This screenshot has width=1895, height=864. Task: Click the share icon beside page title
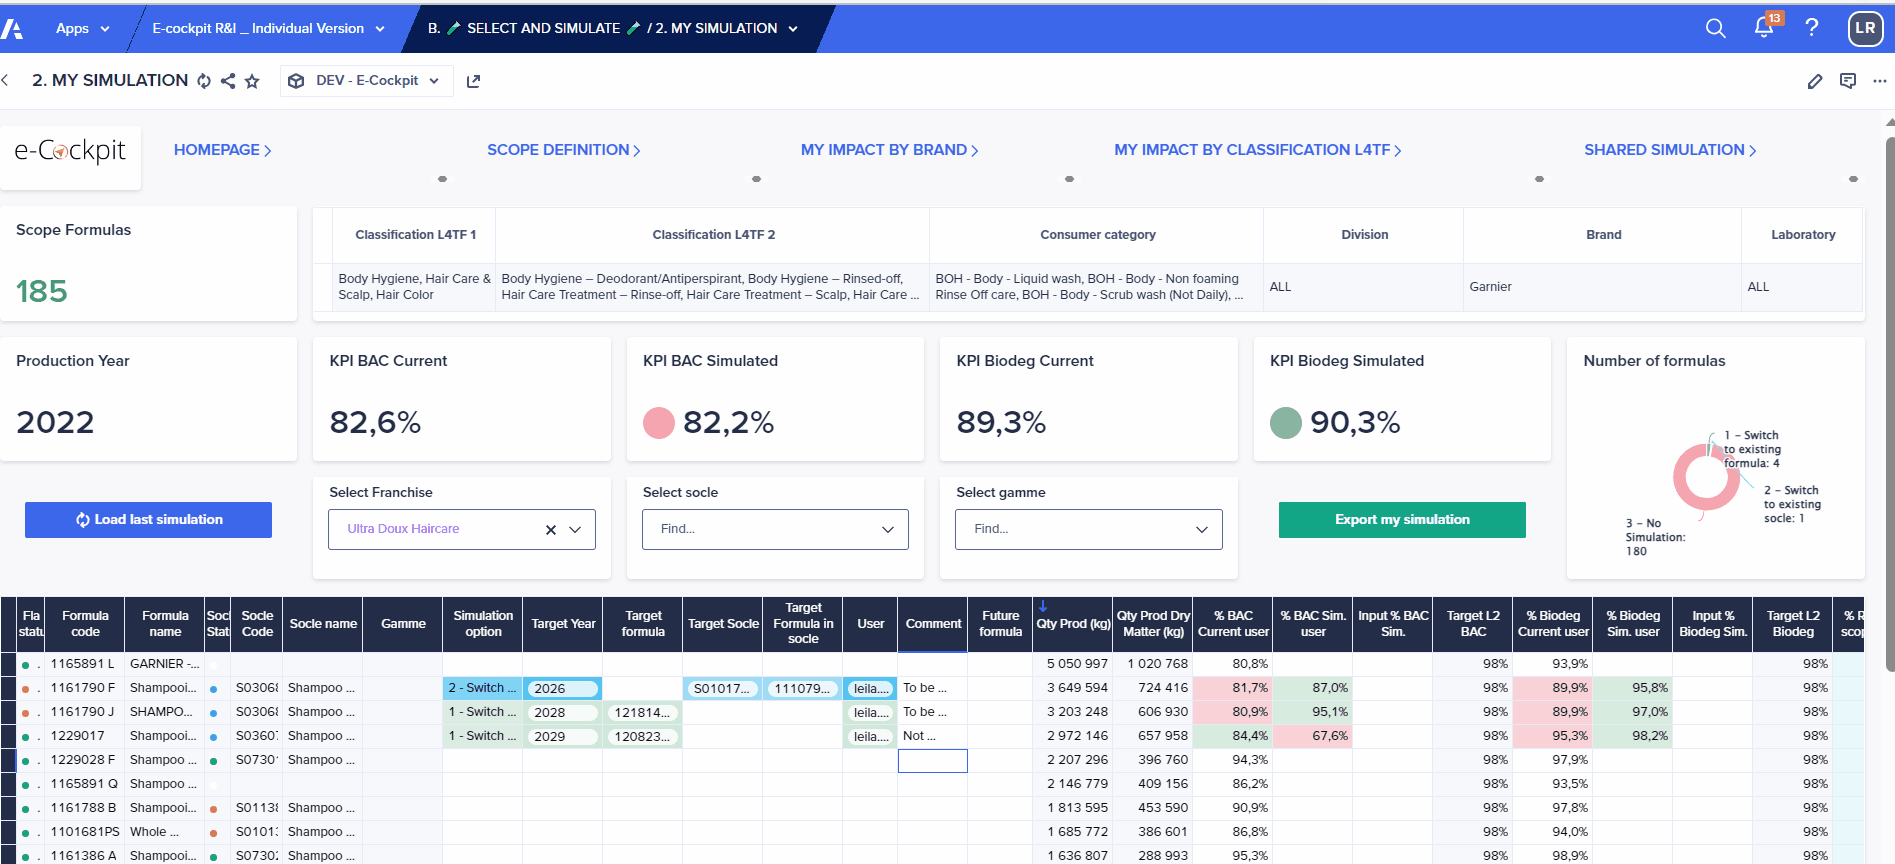[228, 81]
